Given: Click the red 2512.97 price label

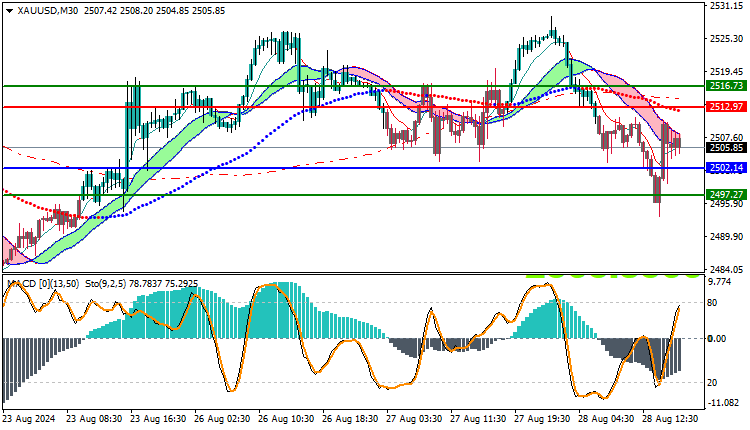Looking at the screenshot, I should [x=726, y=107].
